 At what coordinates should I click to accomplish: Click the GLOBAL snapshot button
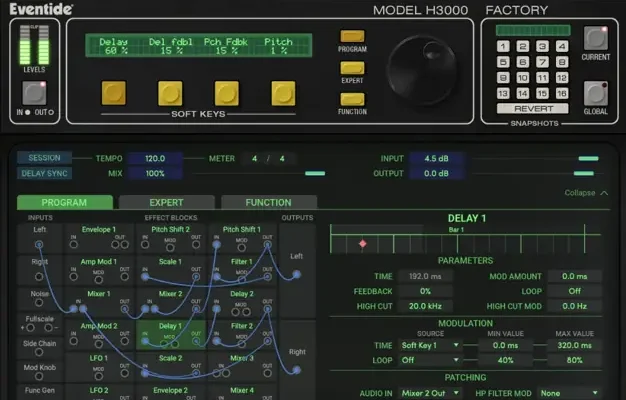596,93
